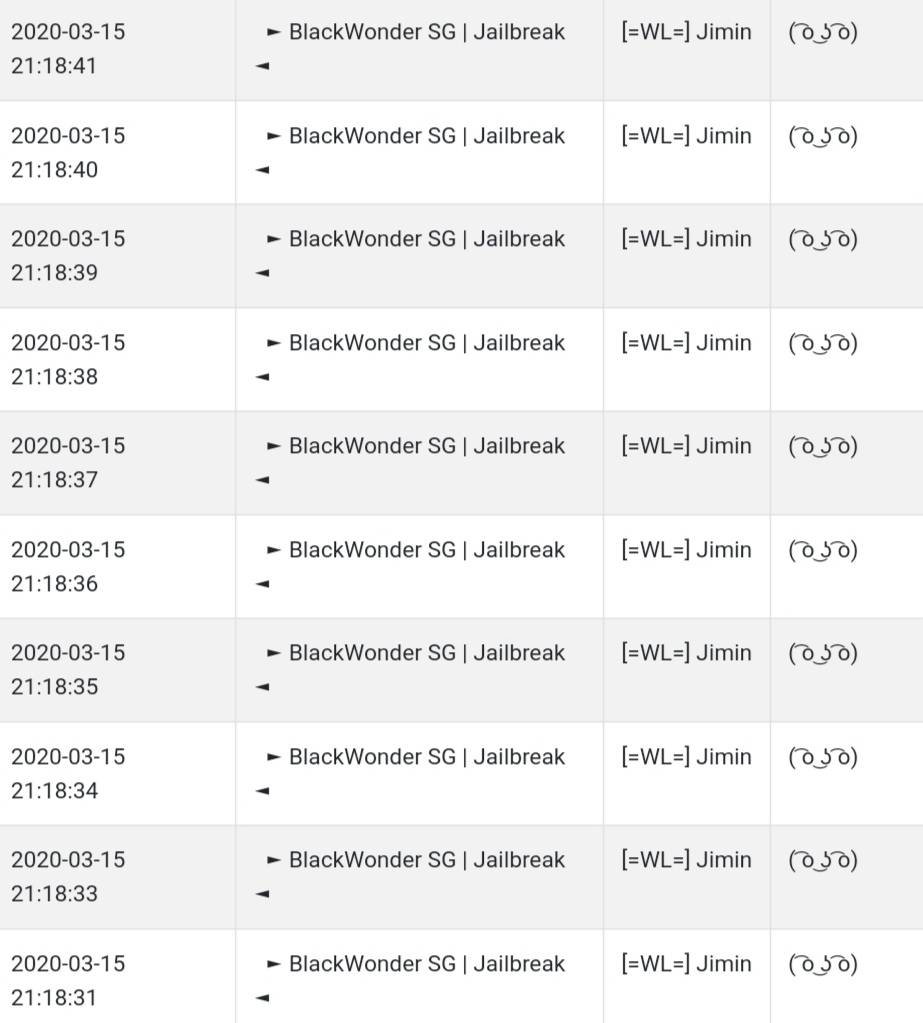Open BlackWonder SG | Jailbreak at 21:18:41

click(x=427, y=32)
